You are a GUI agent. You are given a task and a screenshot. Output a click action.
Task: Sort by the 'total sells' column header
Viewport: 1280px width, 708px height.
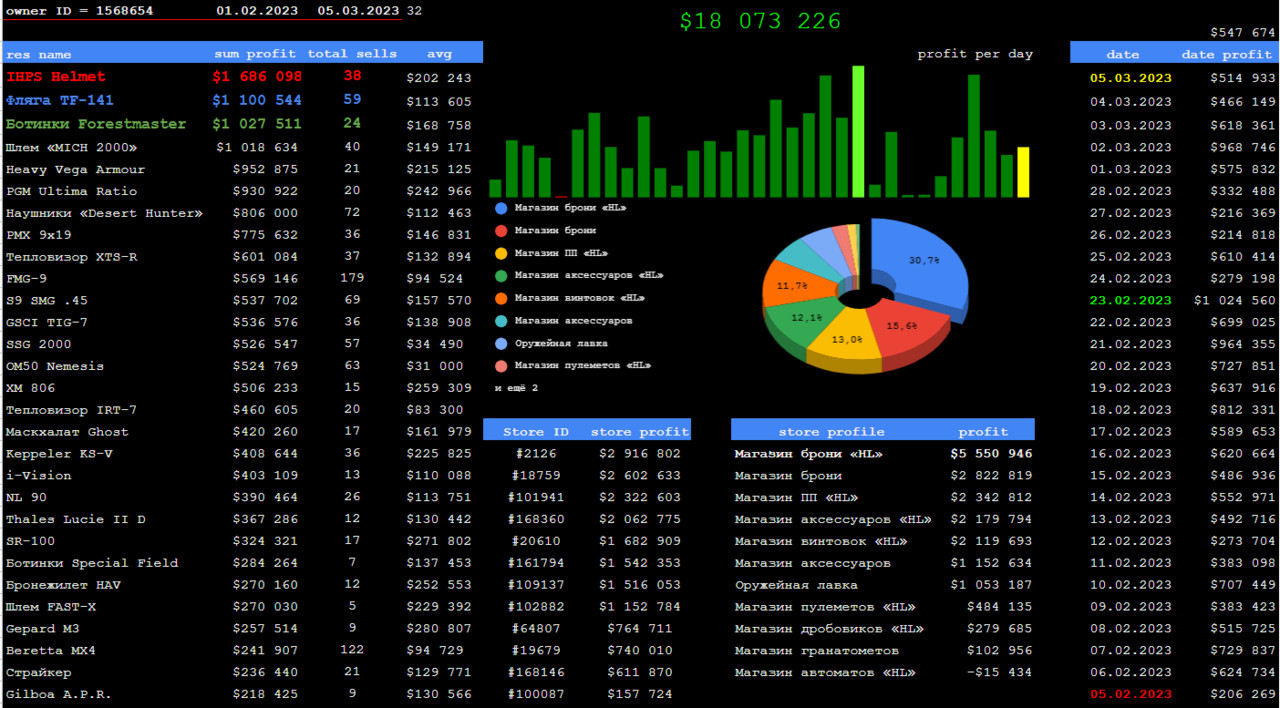[x=352, y=54]
